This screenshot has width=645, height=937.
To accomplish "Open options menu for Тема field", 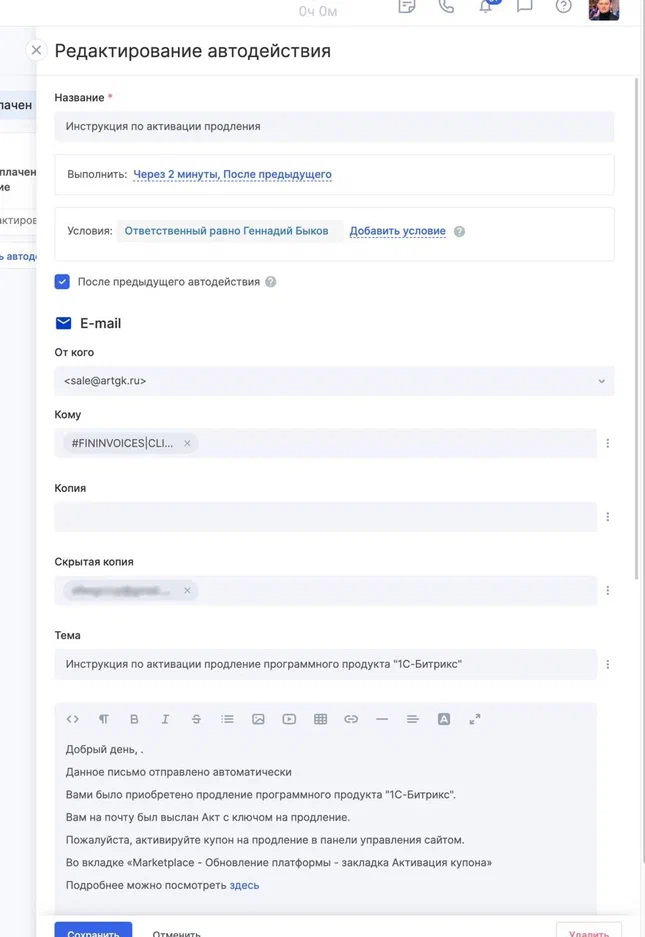I will coord(607,665).
